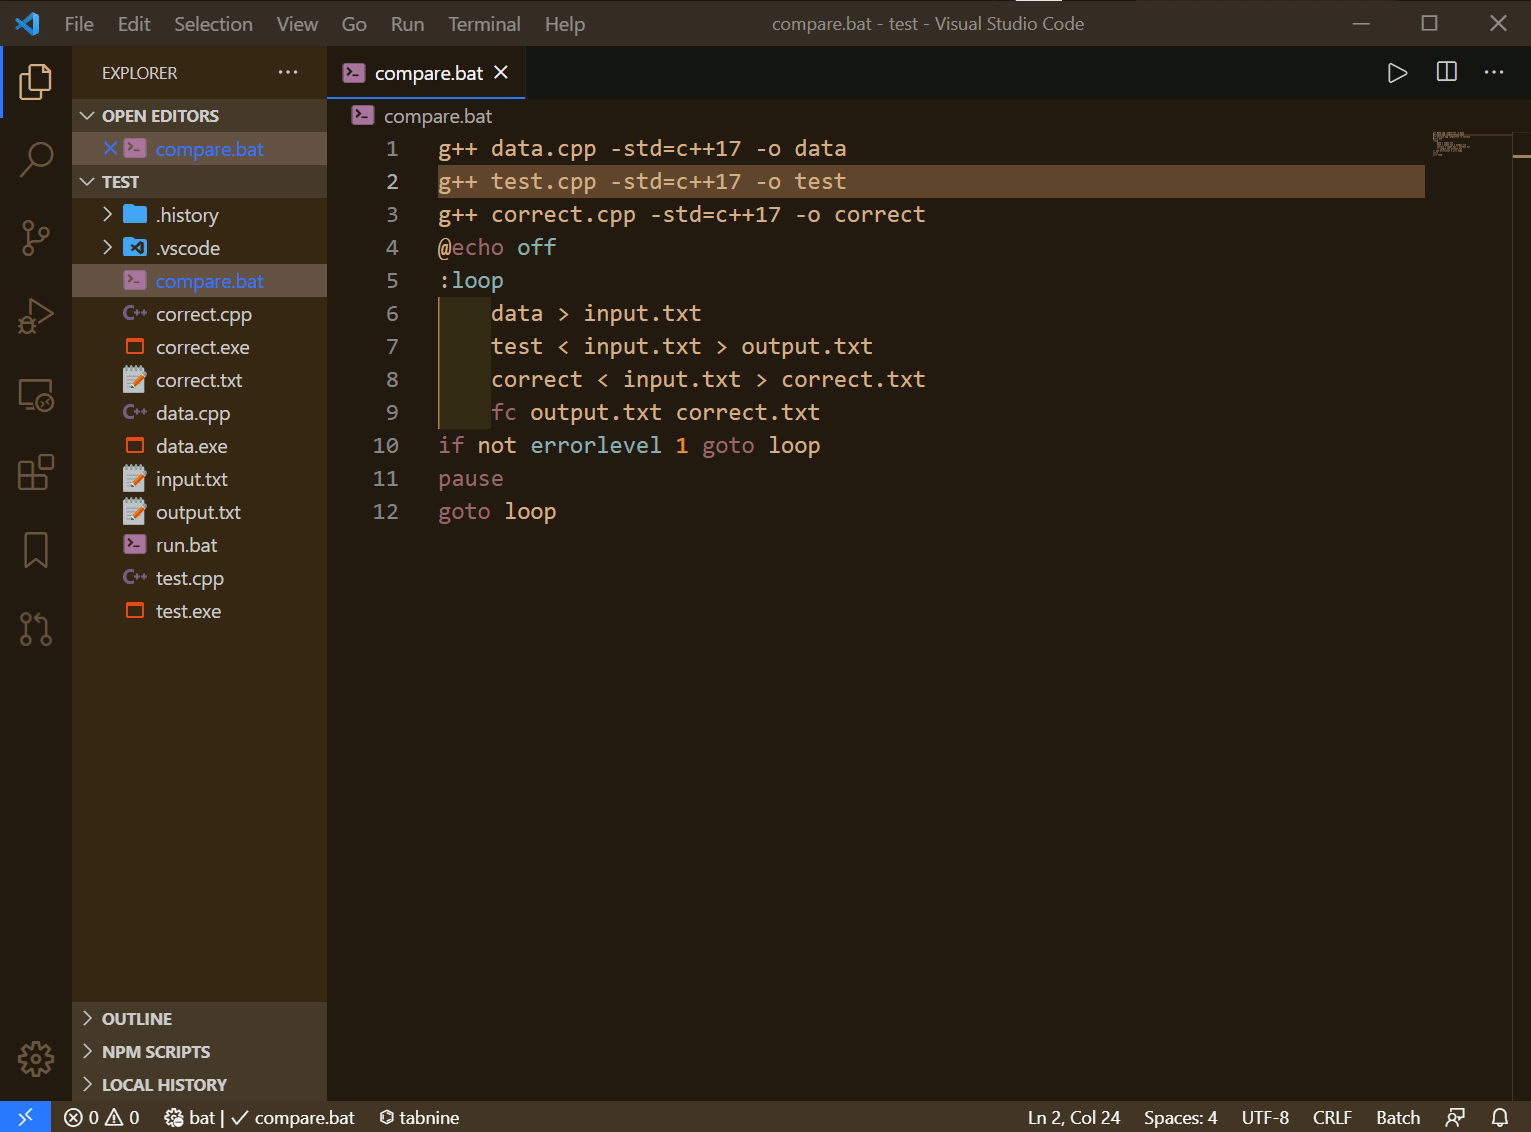The width and height of the screenshot is (1531, 1132).
Task: Click the tabnine status bar item
Action: coord(419,1117)
